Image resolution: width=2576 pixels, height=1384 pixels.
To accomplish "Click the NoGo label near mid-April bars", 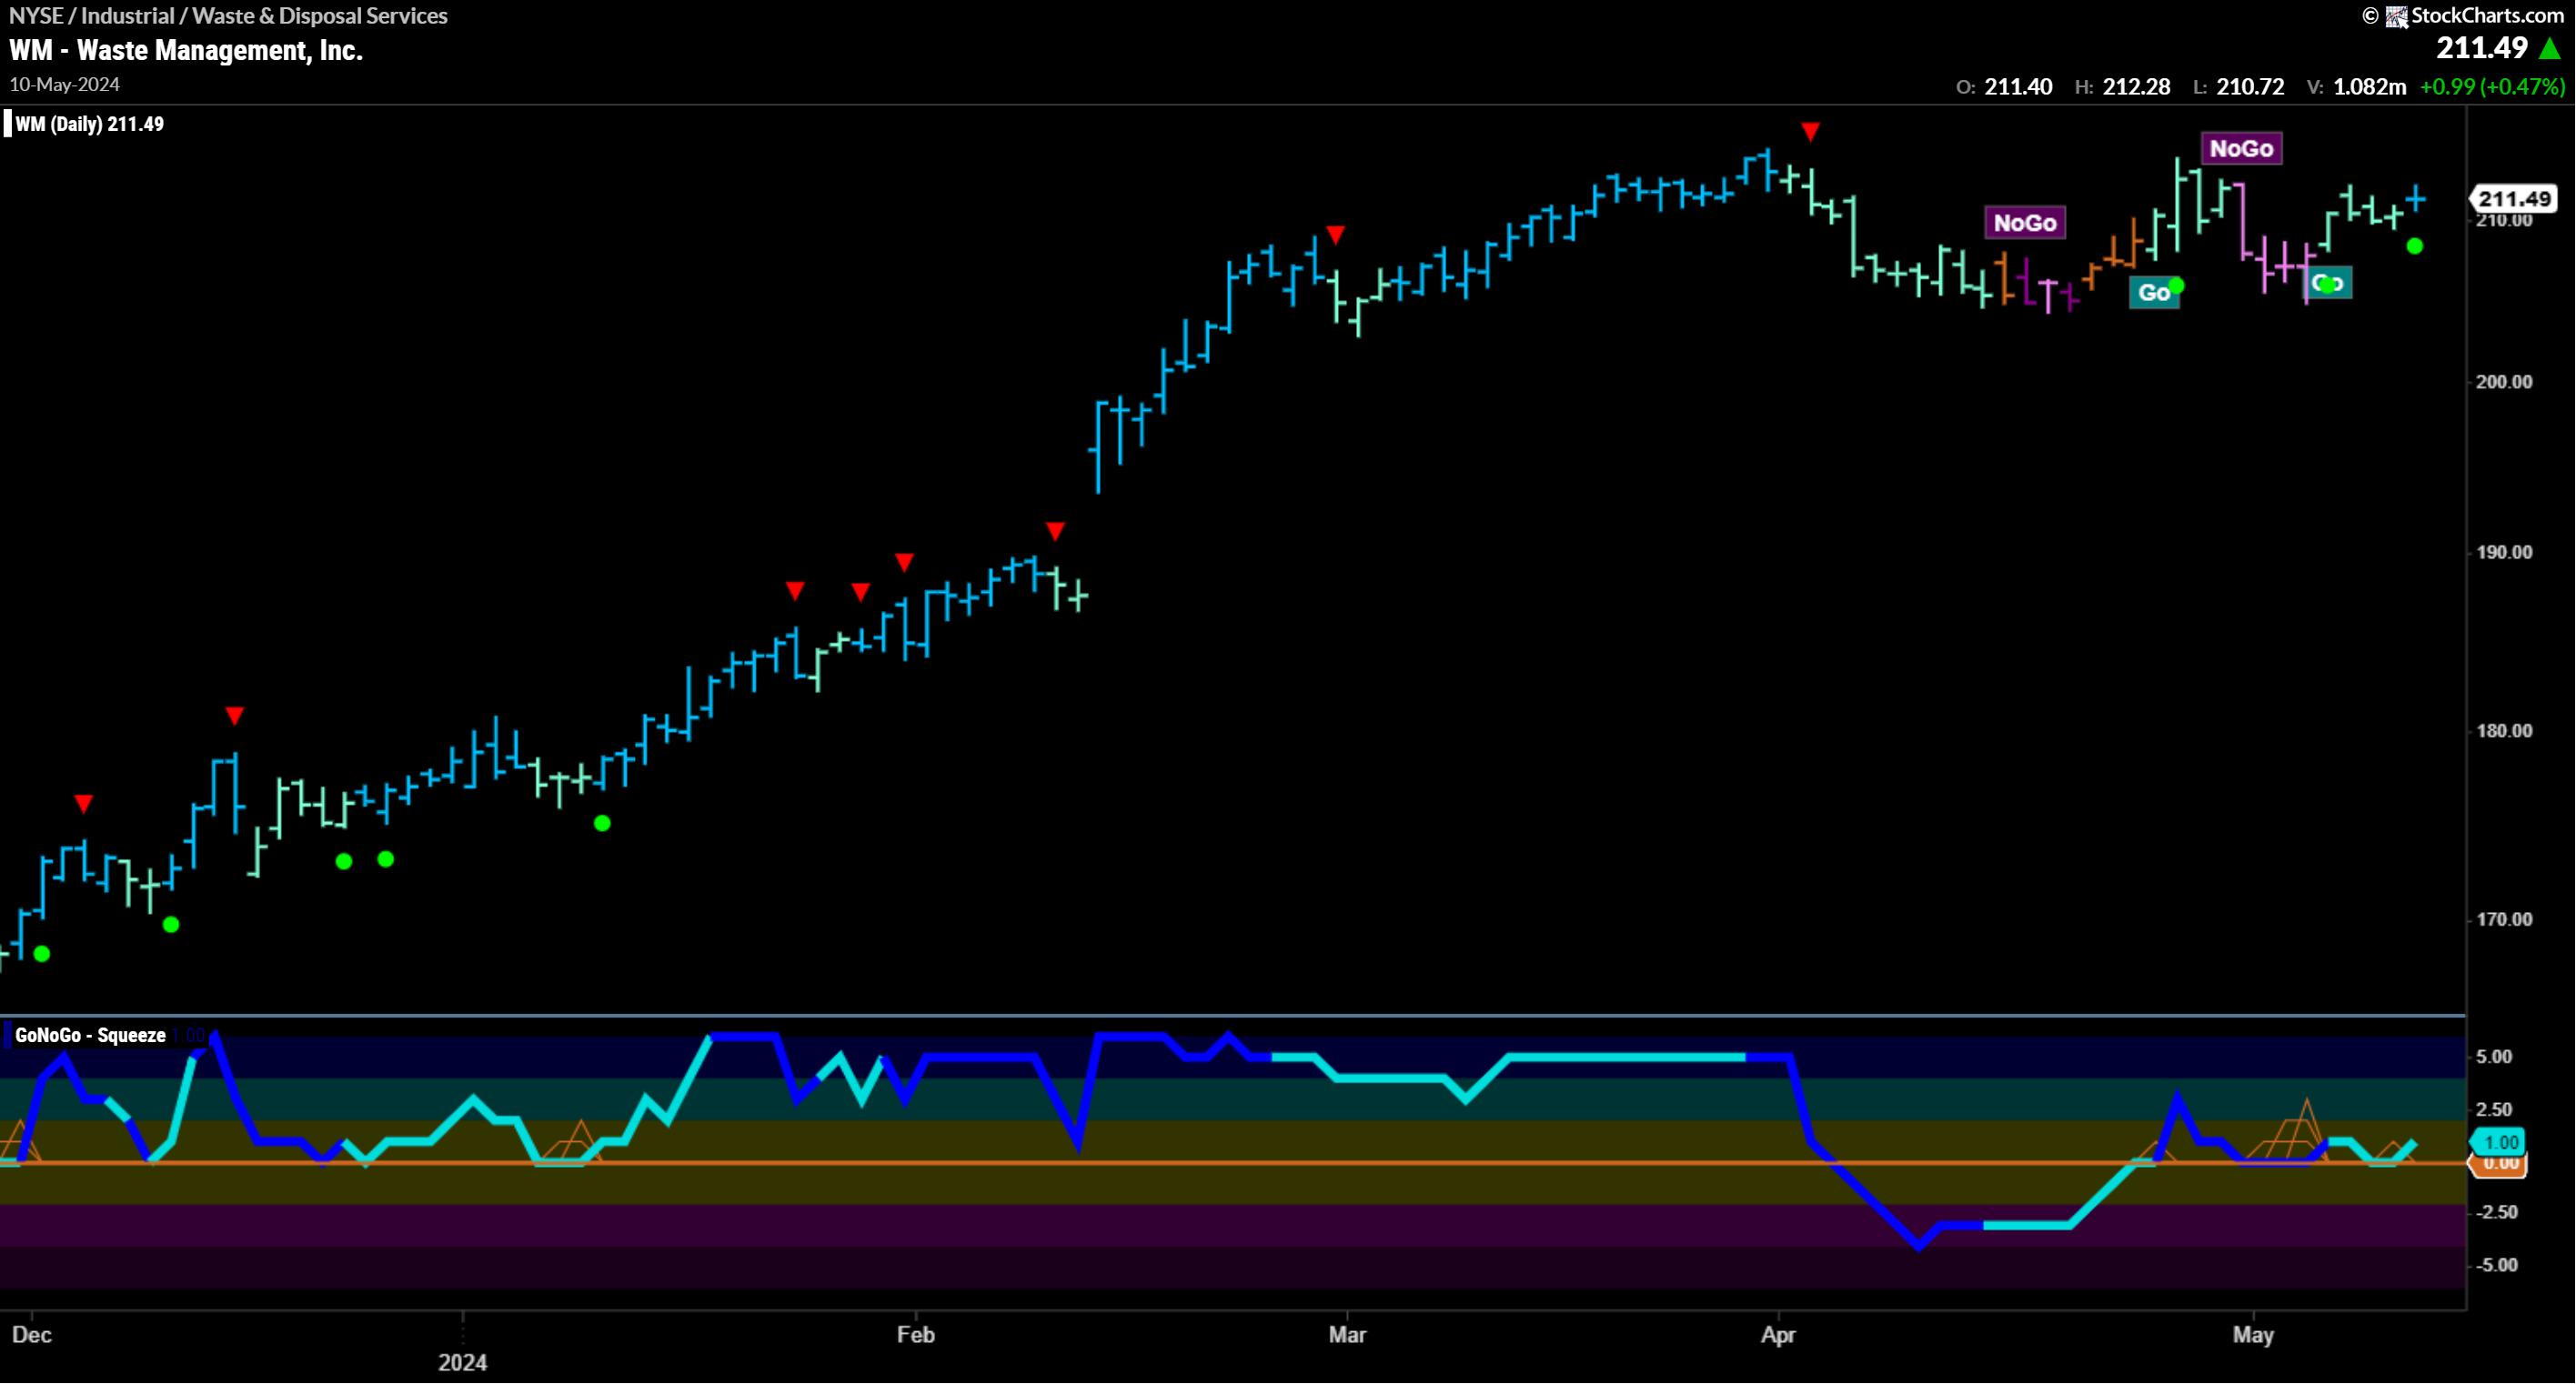I will click(x=2024, y=223).
